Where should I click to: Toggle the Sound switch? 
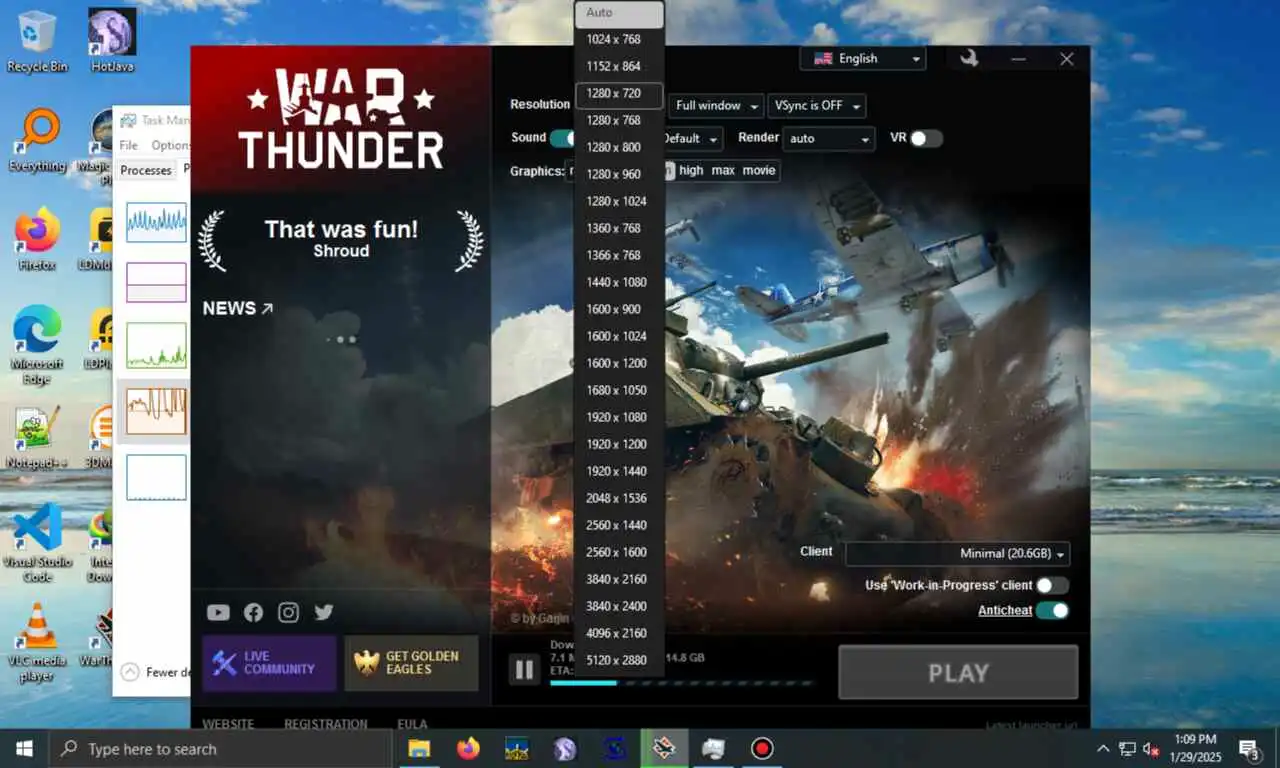pyautogui.click(x=562, y=138)
